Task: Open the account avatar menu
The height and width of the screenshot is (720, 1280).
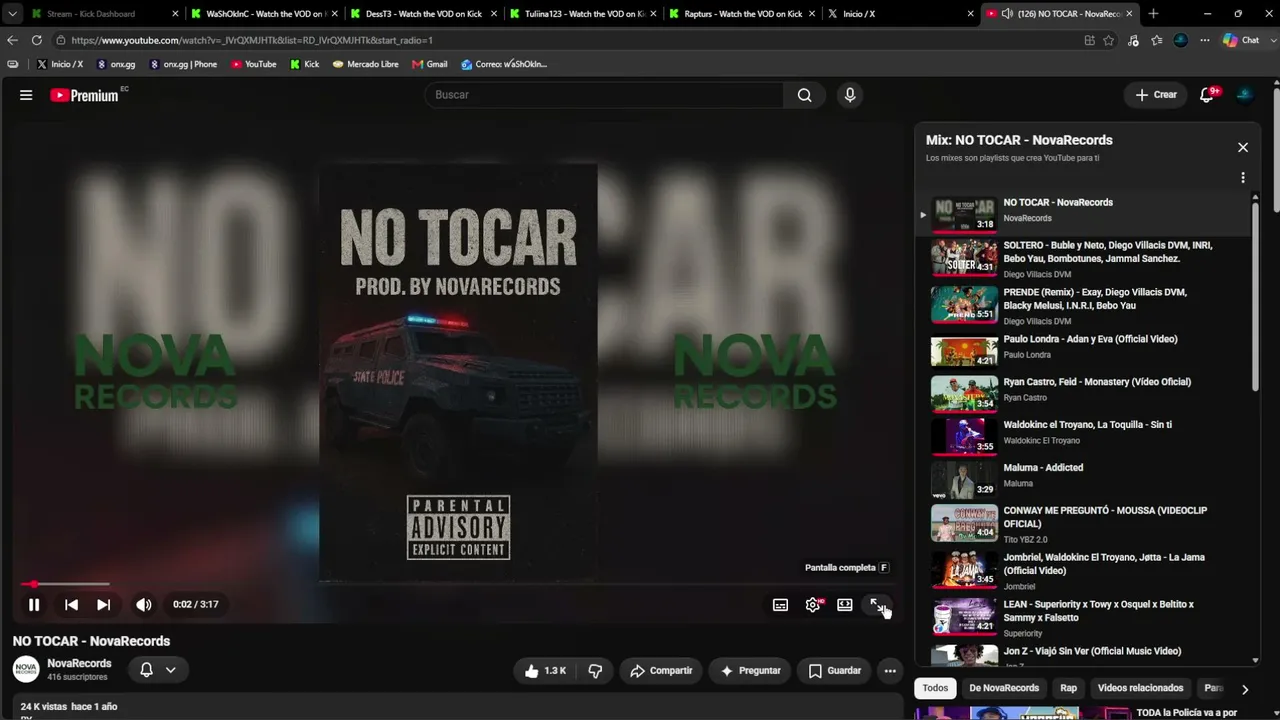Action: (x=1245, y=95)
